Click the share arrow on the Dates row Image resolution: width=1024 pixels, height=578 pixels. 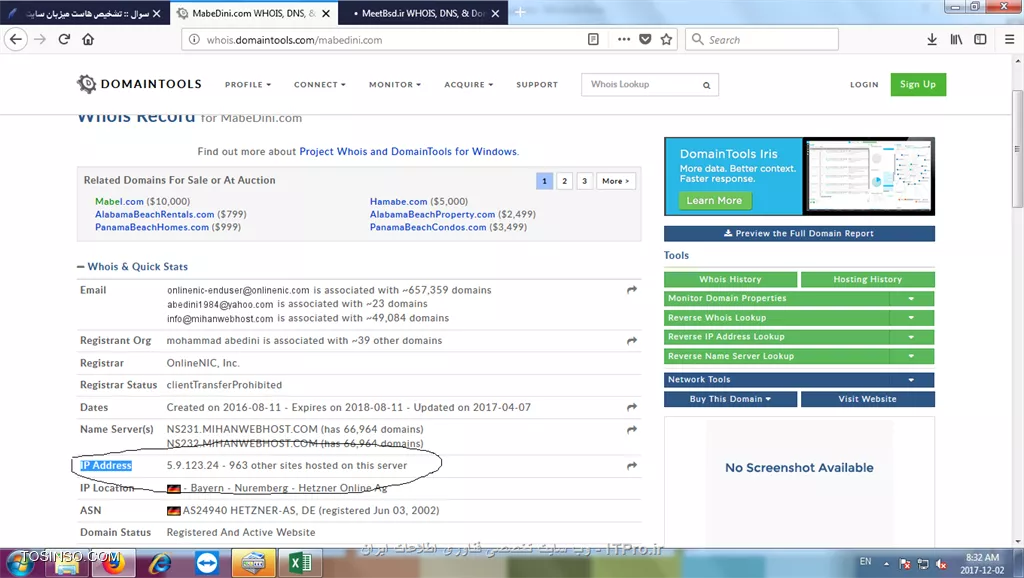click(x=632, y=408)
